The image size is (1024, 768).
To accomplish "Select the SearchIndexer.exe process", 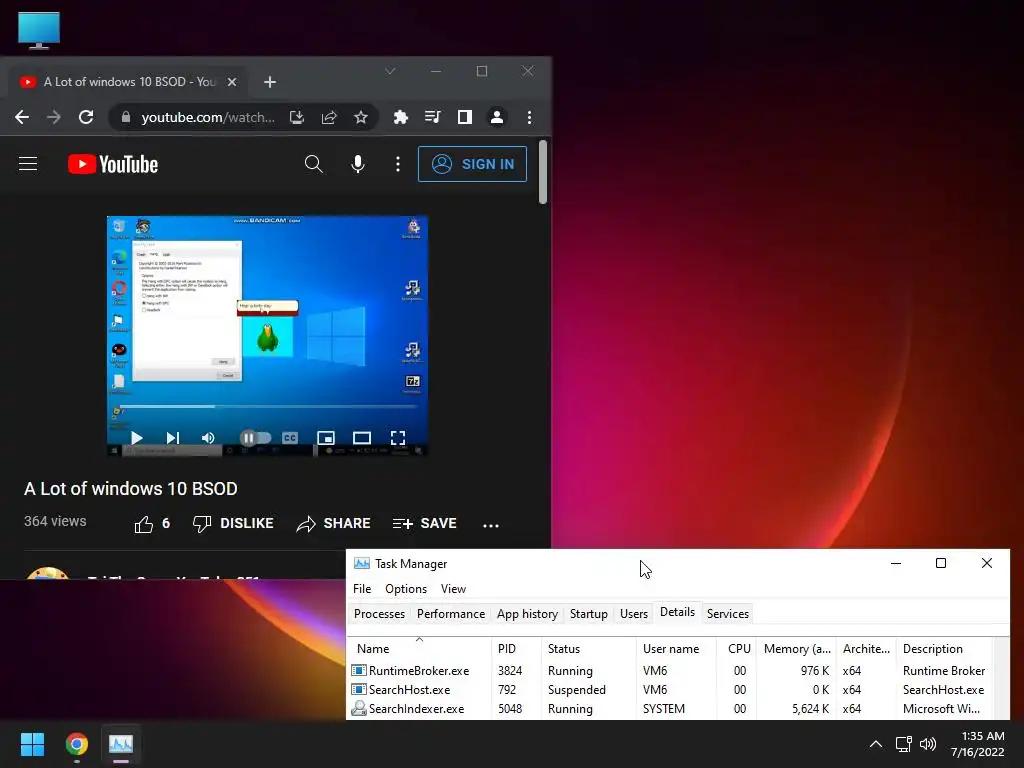I will pyautogui.click(x=671, y=709).
